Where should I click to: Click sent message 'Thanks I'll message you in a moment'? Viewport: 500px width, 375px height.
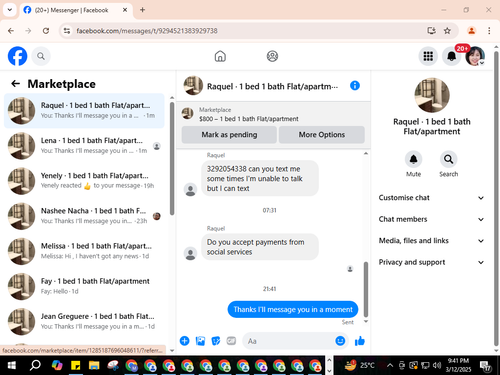click(x=293, y=309)
